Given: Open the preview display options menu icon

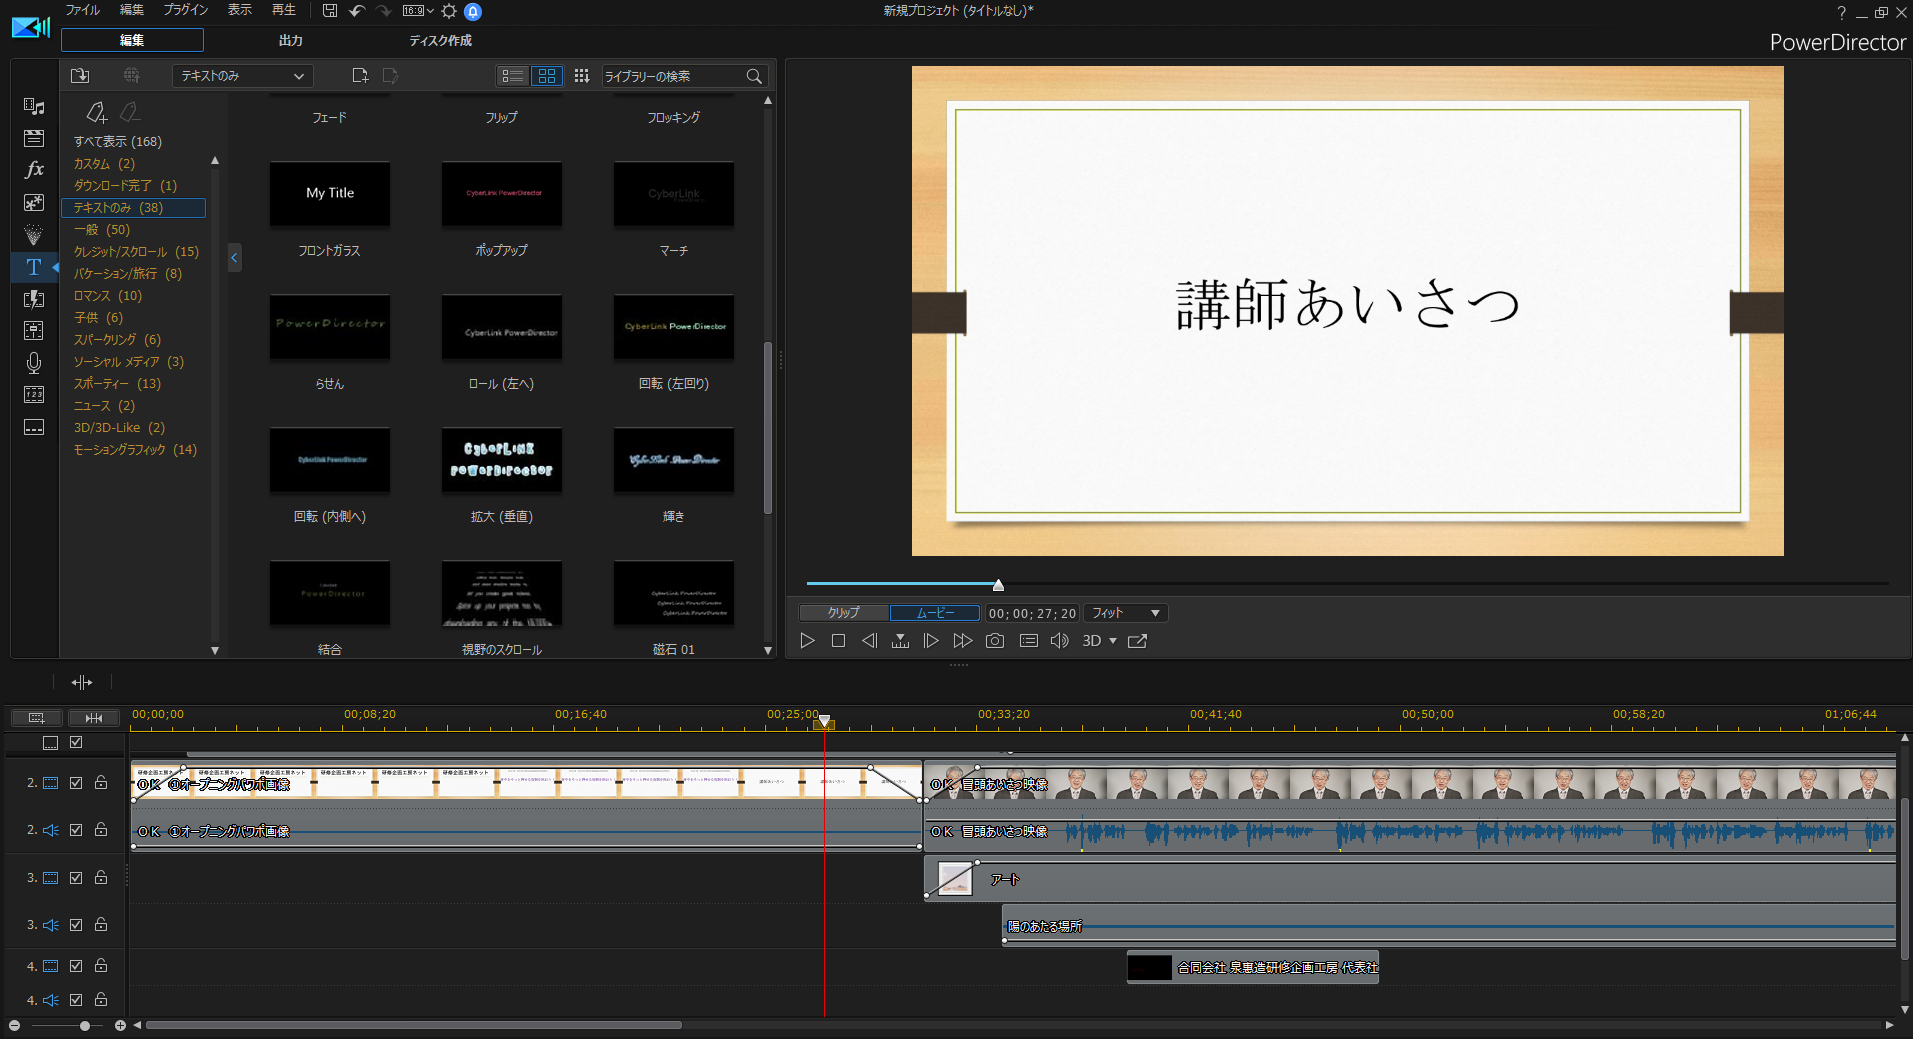Looking at the screenshot, I should click(x=1028, y=641).
